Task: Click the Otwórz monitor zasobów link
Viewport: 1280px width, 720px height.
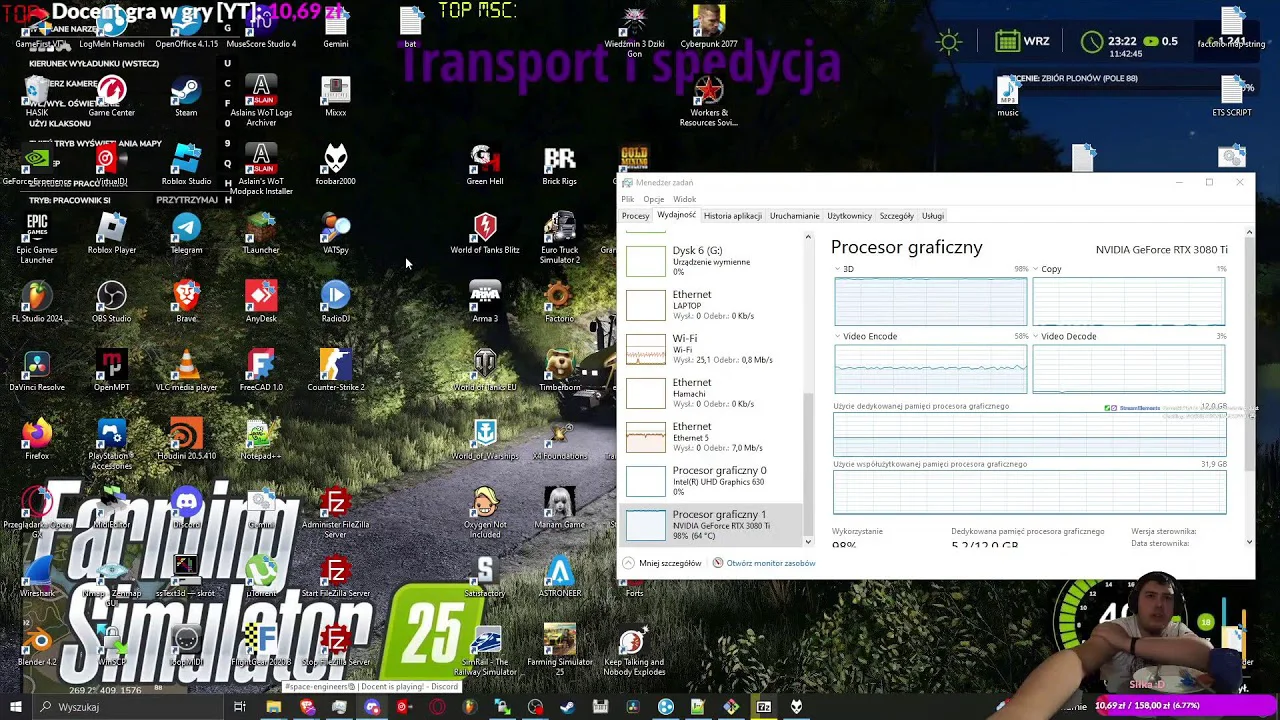Action: click(770, 563)
